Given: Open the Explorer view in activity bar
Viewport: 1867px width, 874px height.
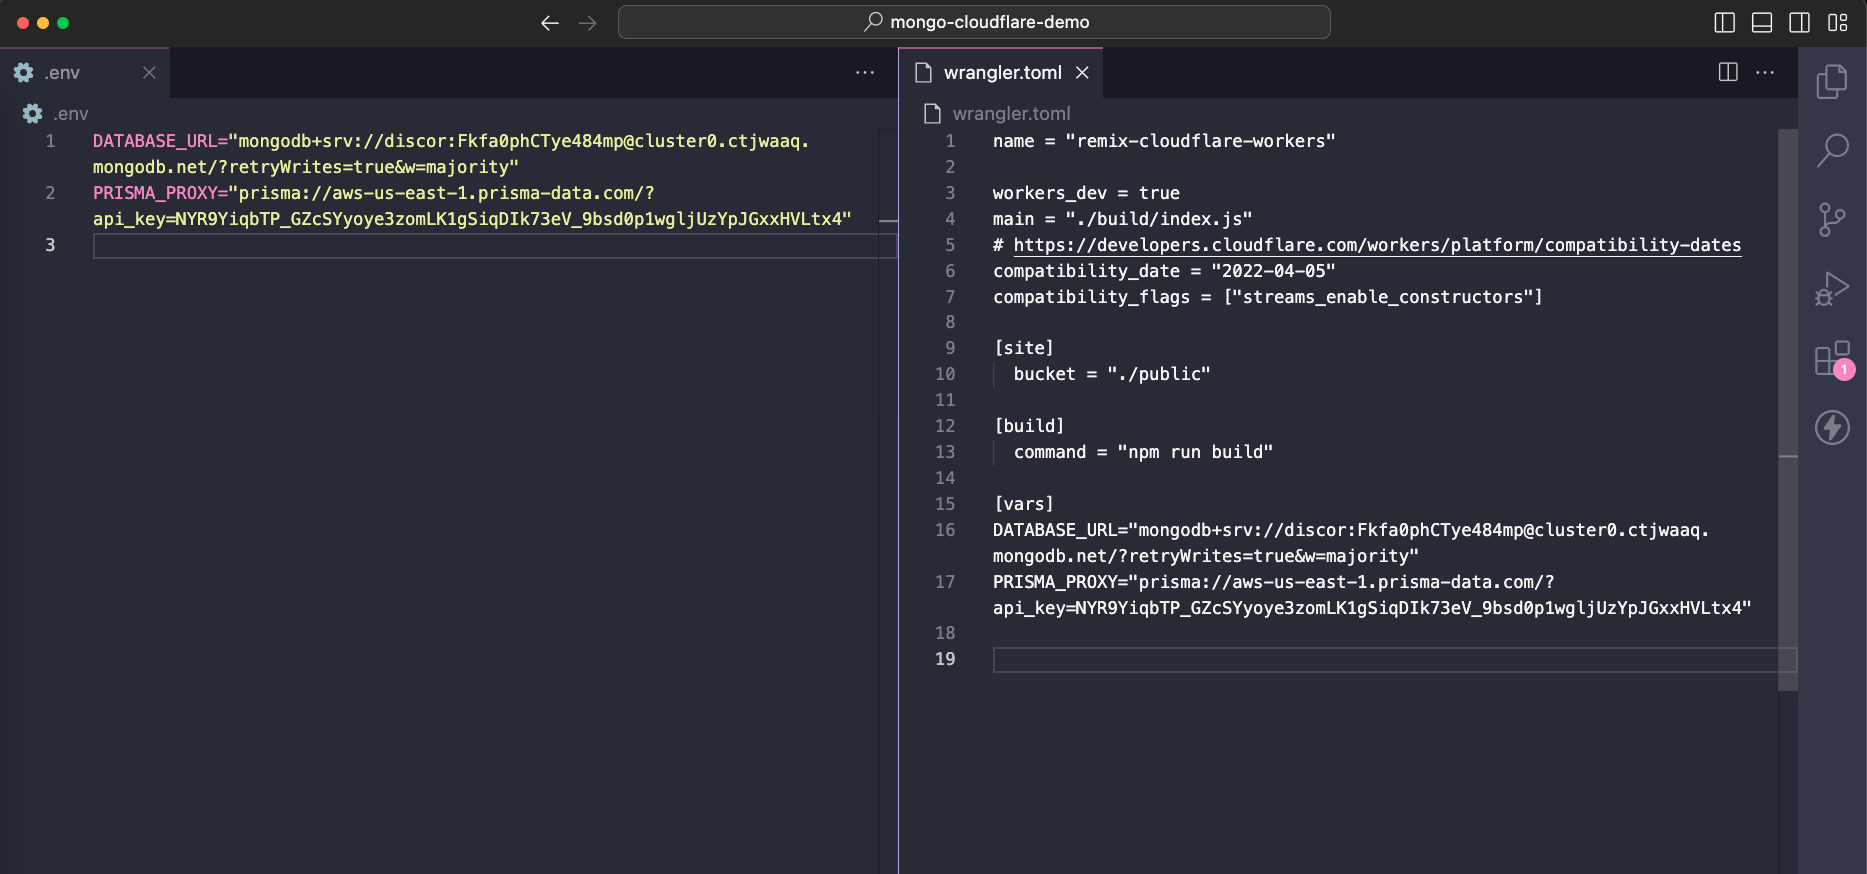Looking at the screenshot, I should [x=1832, y=81].
